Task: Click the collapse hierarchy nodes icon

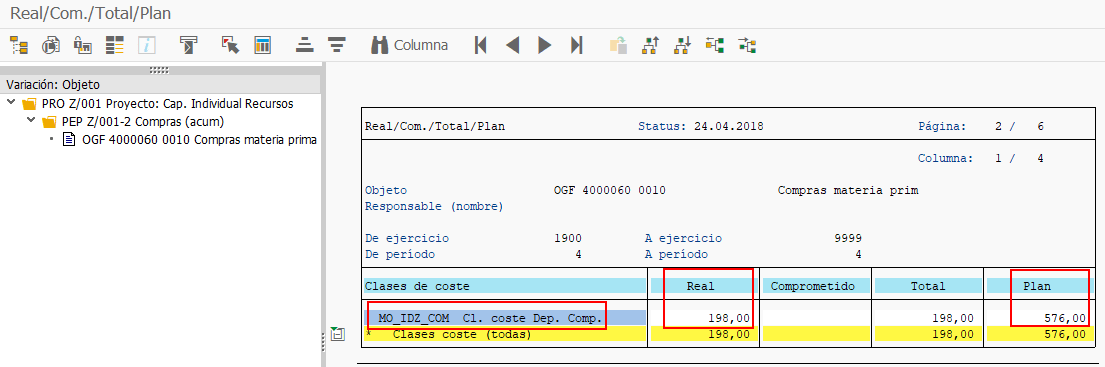Action: click(x=747, y=46)
